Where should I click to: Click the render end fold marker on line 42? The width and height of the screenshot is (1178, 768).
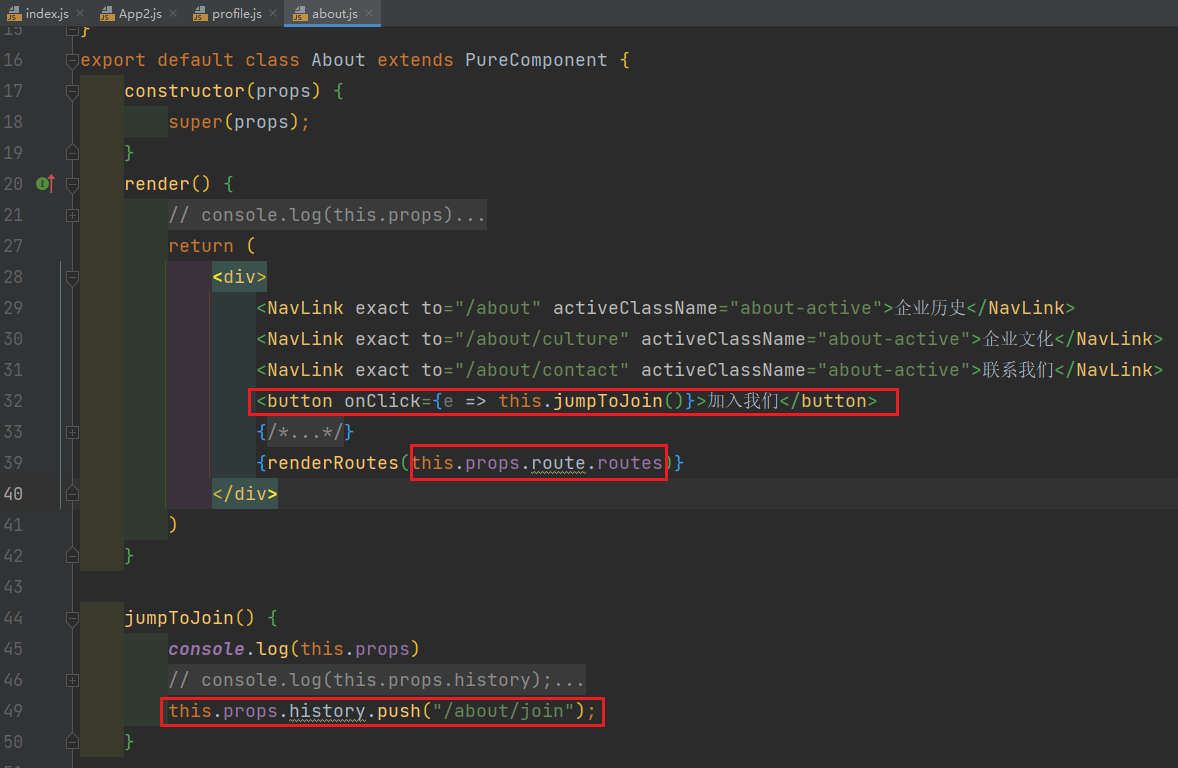(x=72, y=555)
